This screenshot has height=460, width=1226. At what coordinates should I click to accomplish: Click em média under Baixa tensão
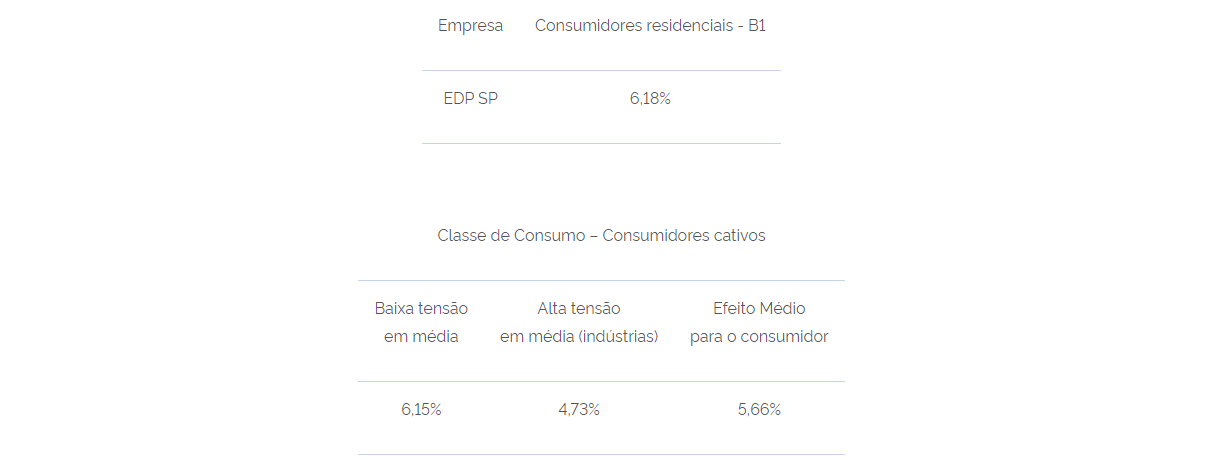point(421,337)
